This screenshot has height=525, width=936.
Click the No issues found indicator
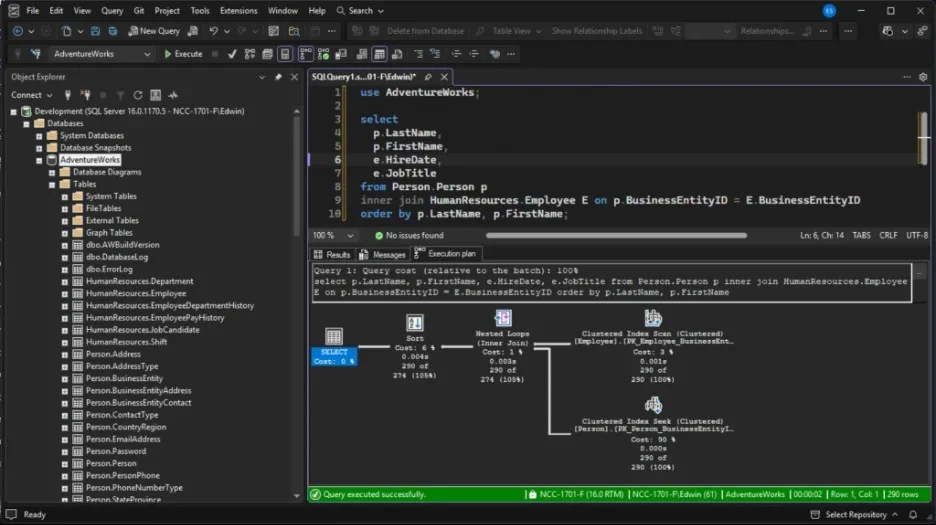click(410, 236)
